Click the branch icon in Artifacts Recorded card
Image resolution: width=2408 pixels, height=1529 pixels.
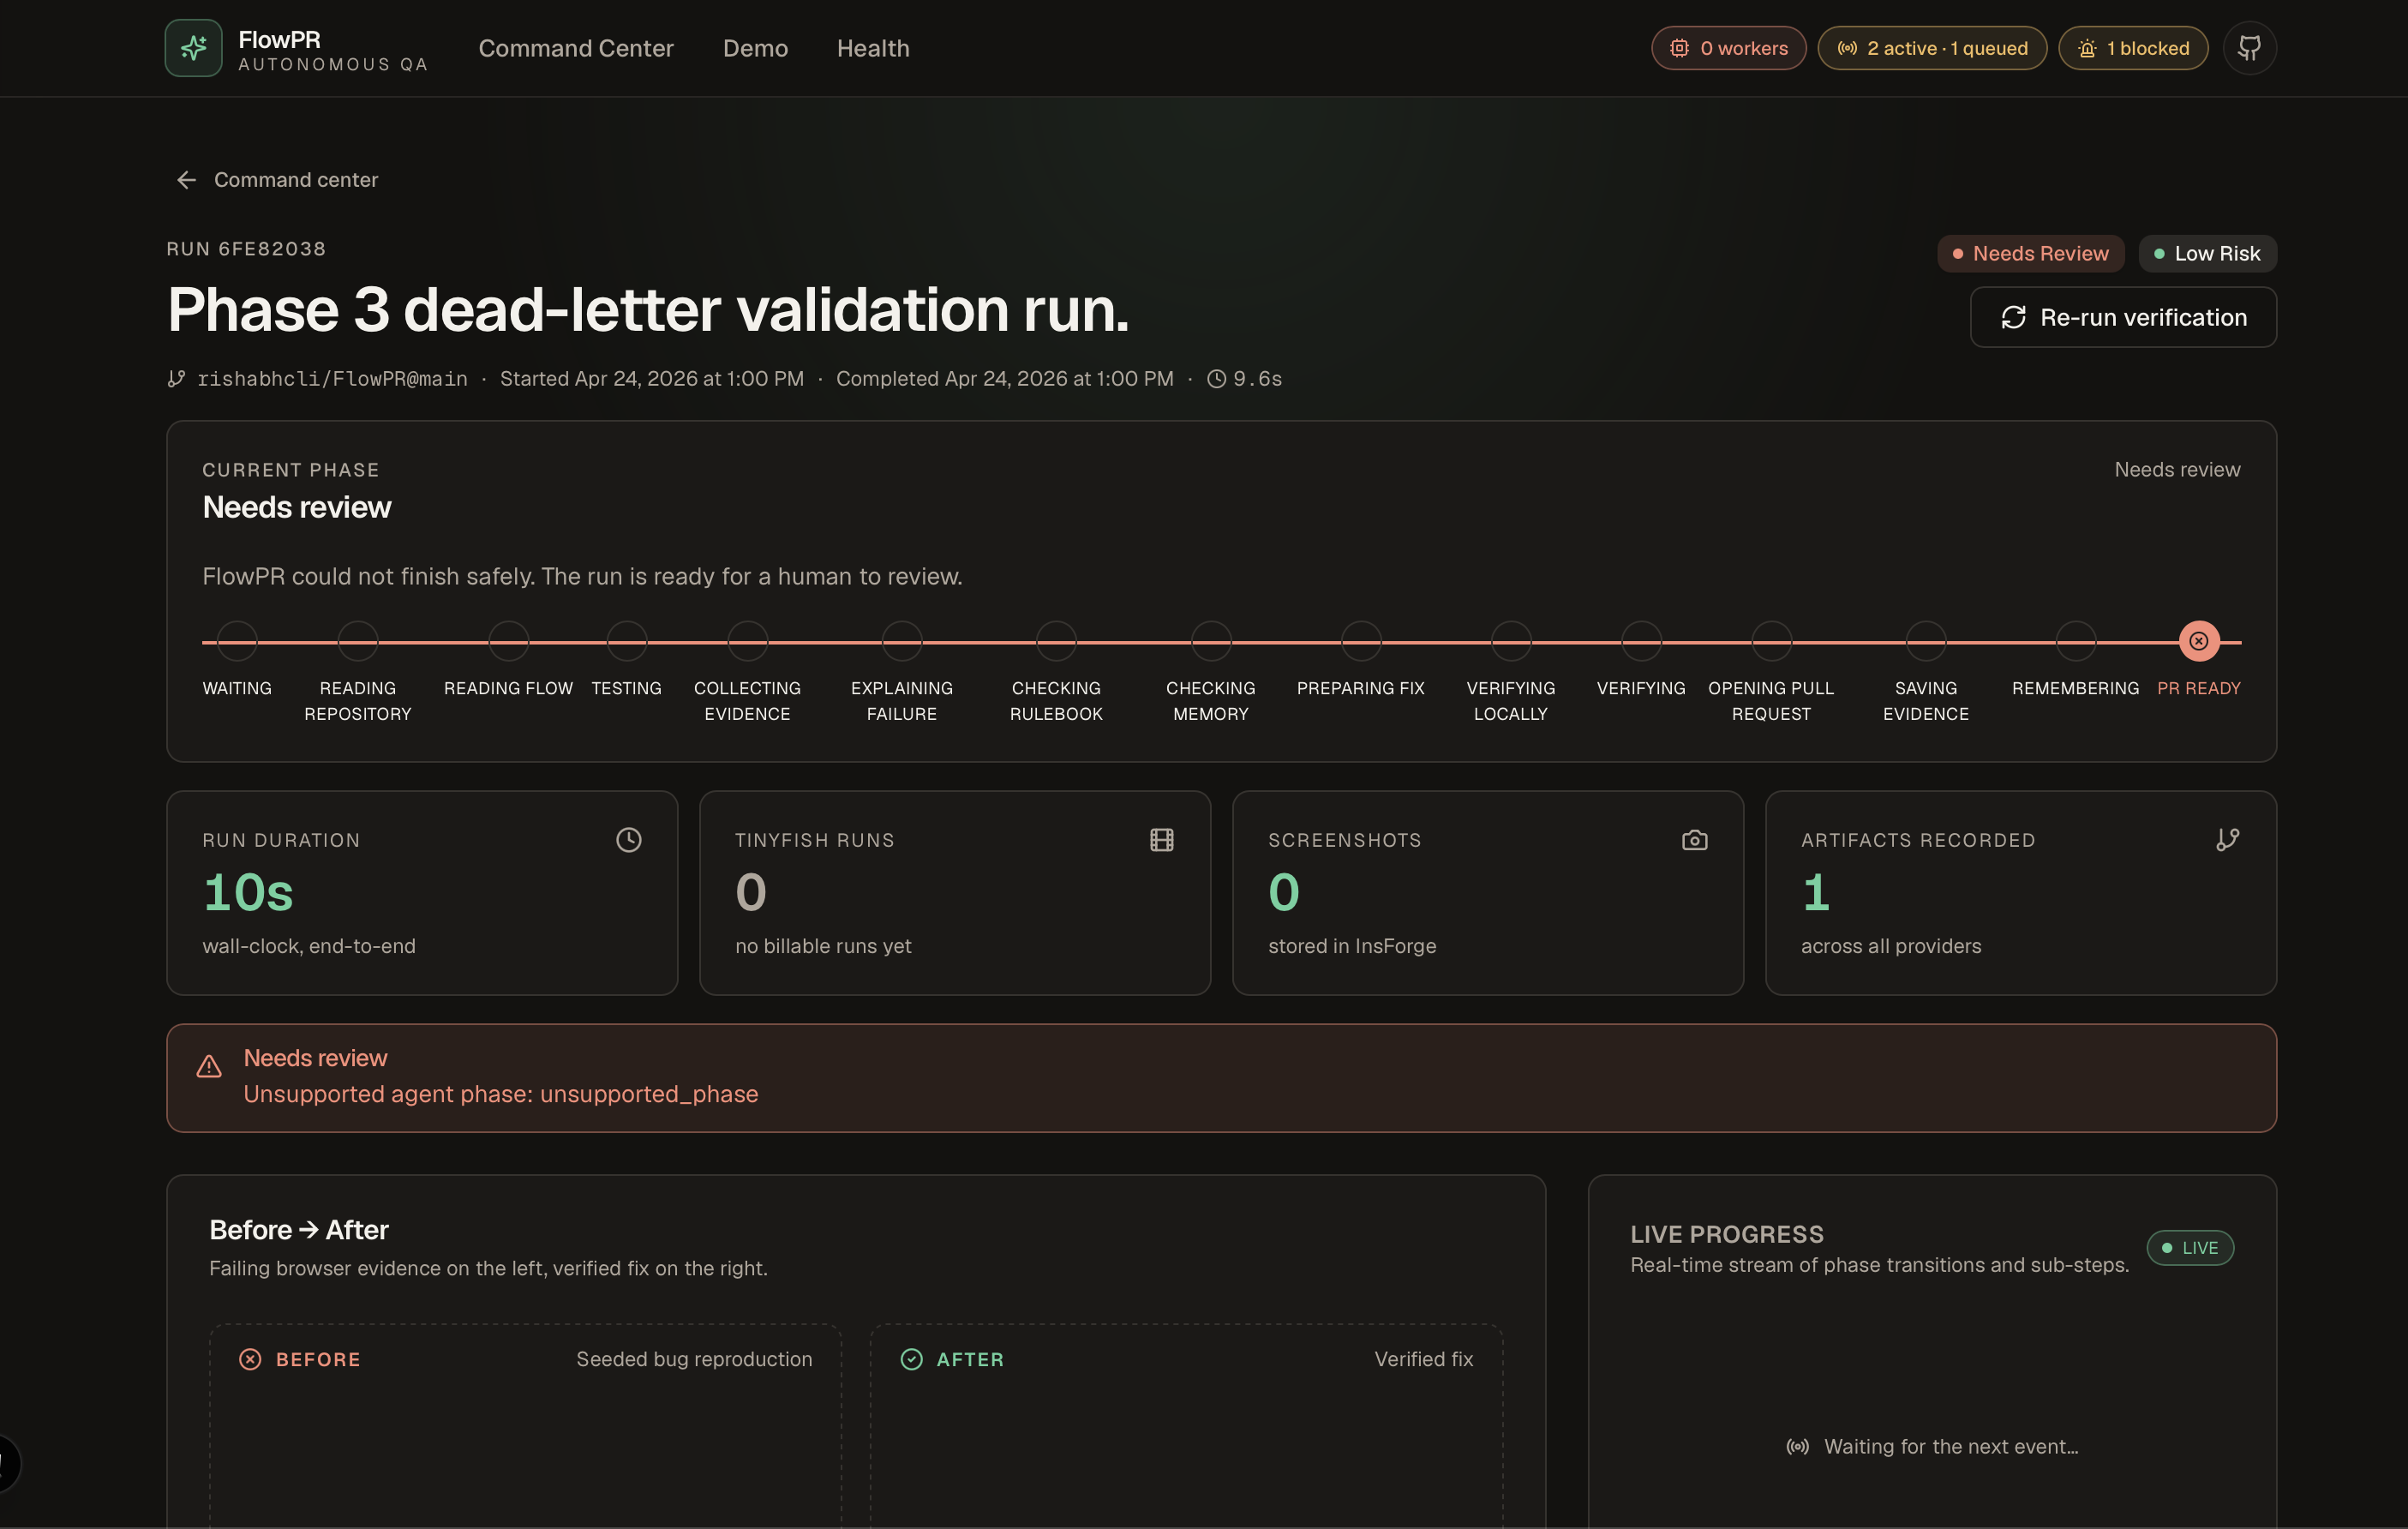point(2227,840)
